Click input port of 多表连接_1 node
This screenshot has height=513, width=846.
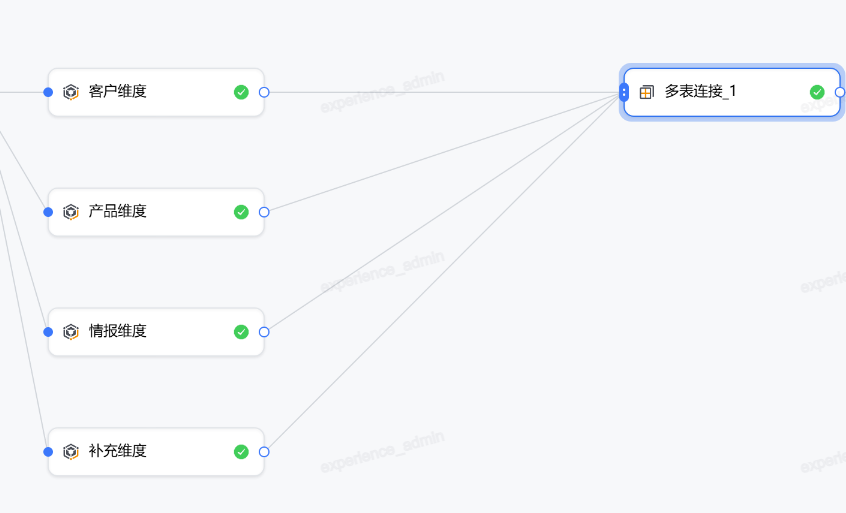click(x=624, y=92)
